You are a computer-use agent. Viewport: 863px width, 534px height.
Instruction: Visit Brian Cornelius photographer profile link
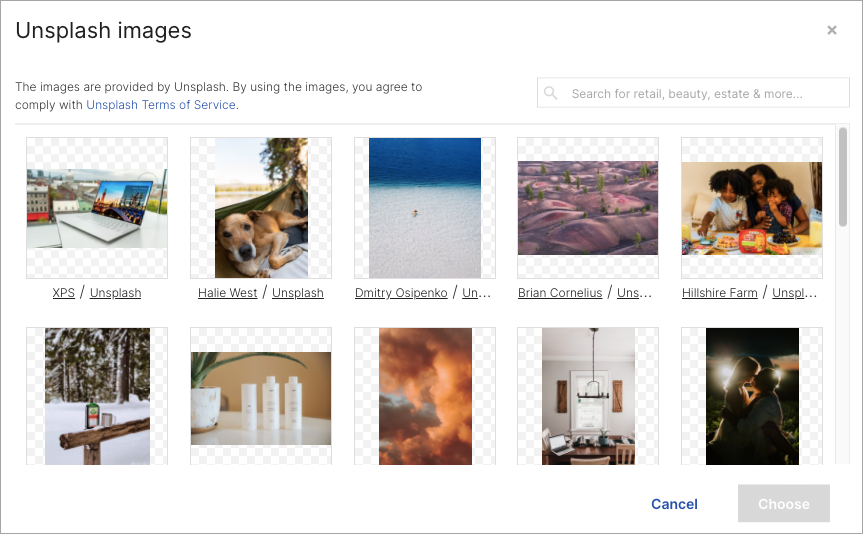pos(560,293)
